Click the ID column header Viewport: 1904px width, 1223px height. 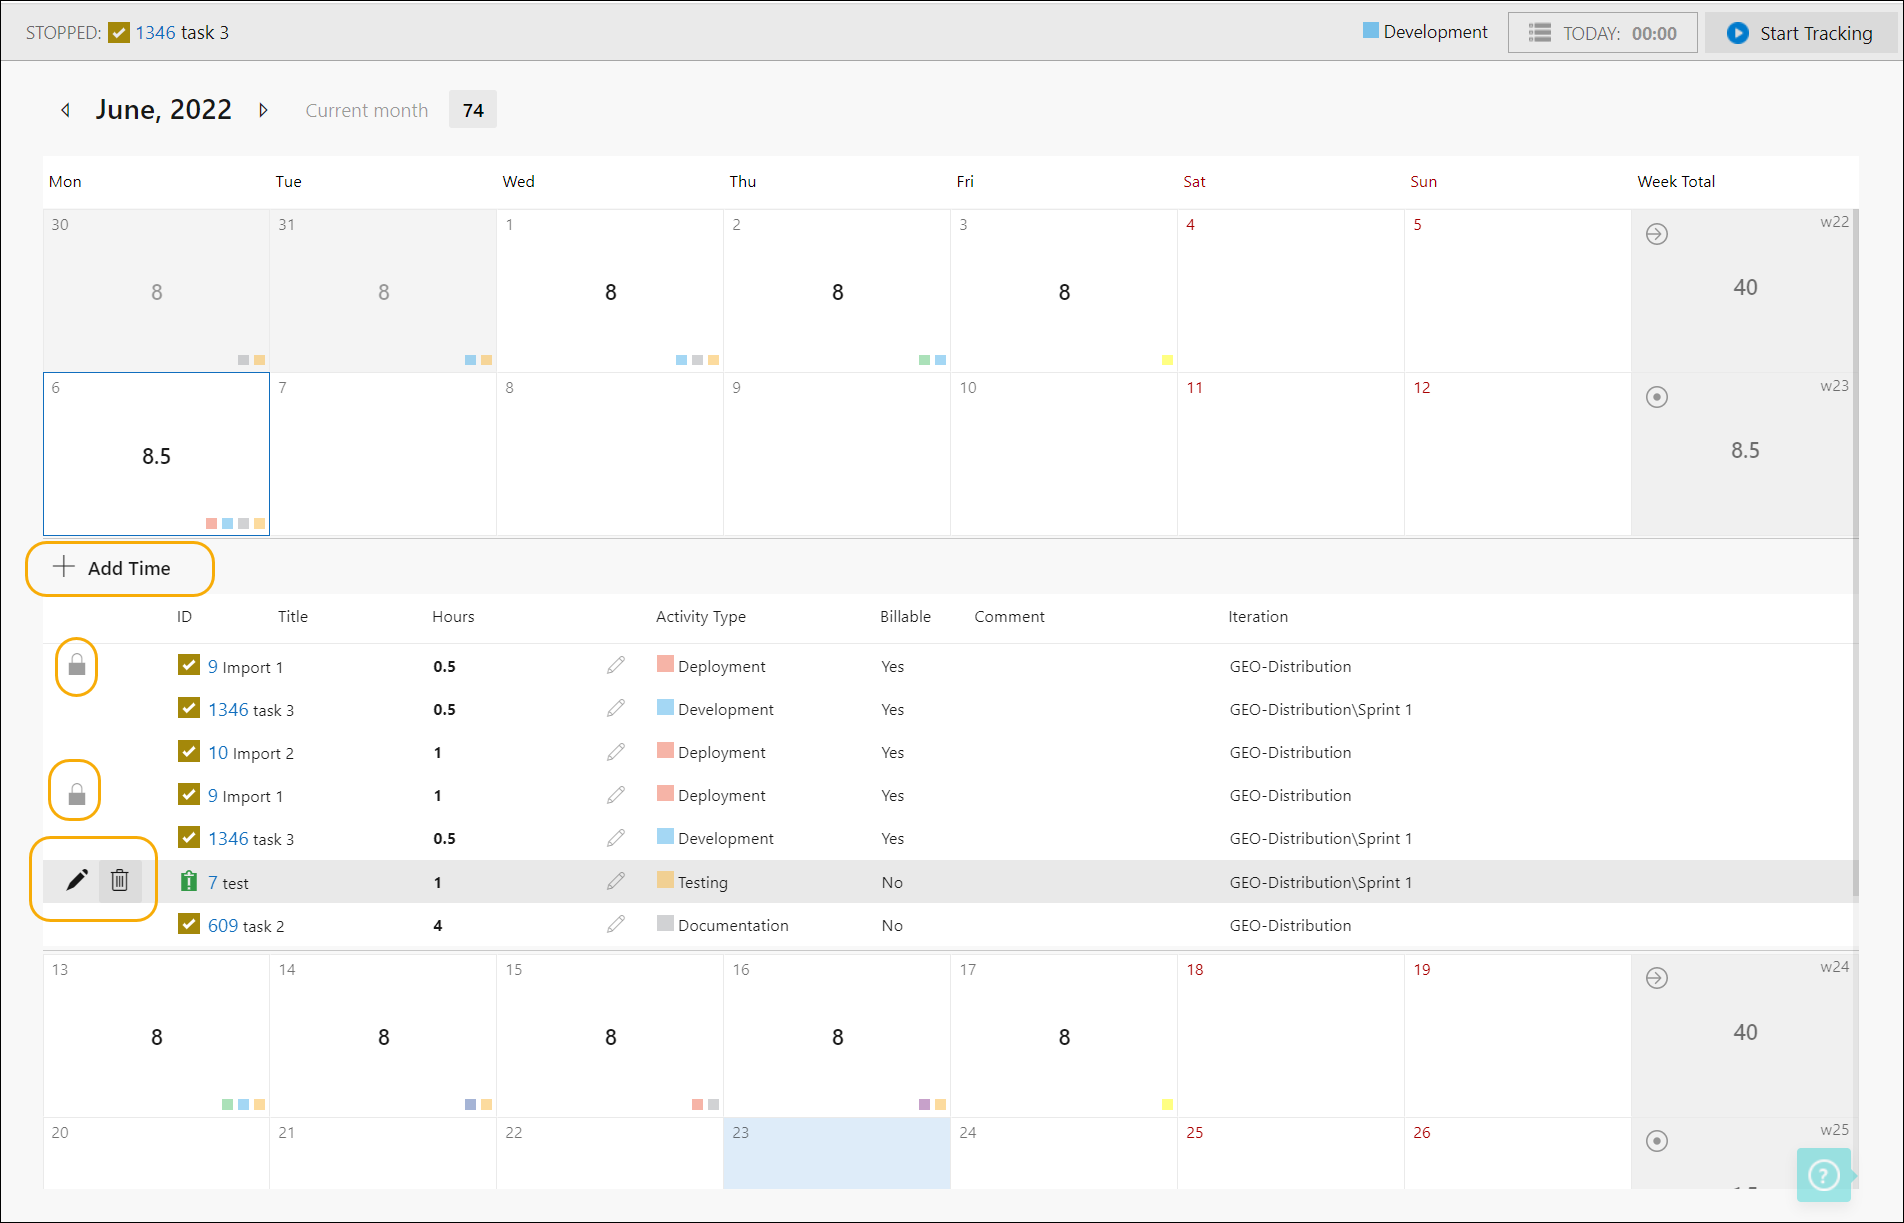(184, 616)
